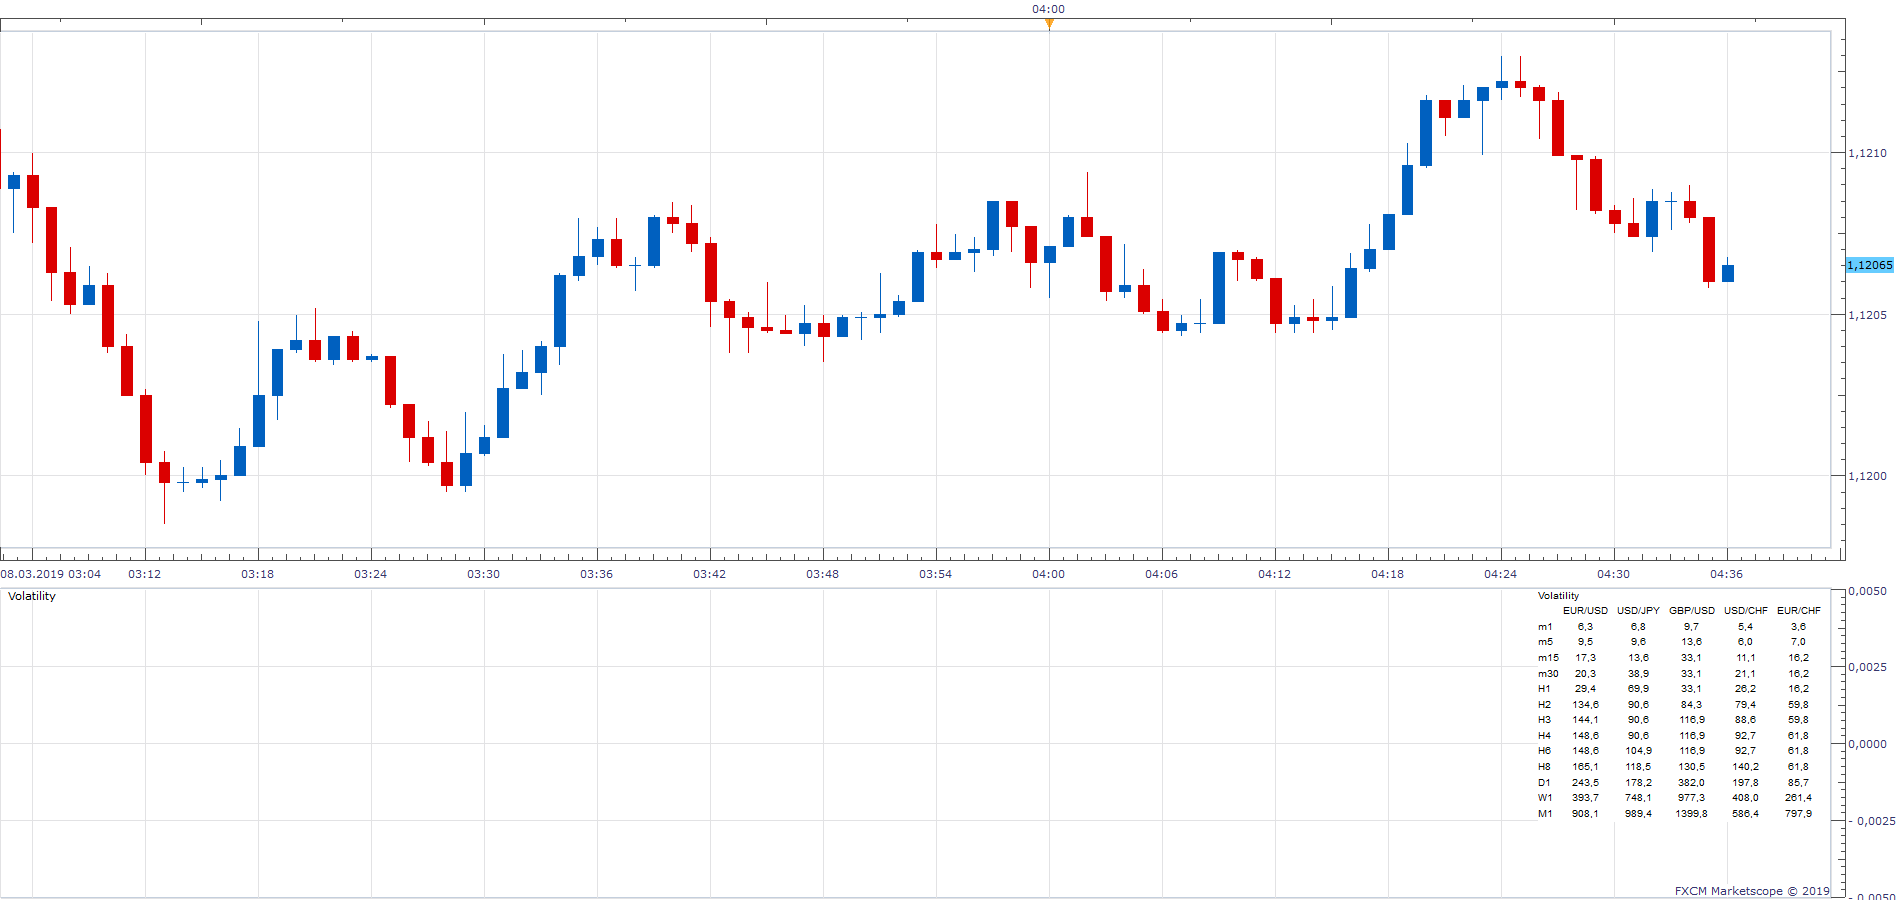The width and height of the screenshot is (1903, 900).
Task: Click the 03:48 time axis label
Action: click(x=823, y=574)
